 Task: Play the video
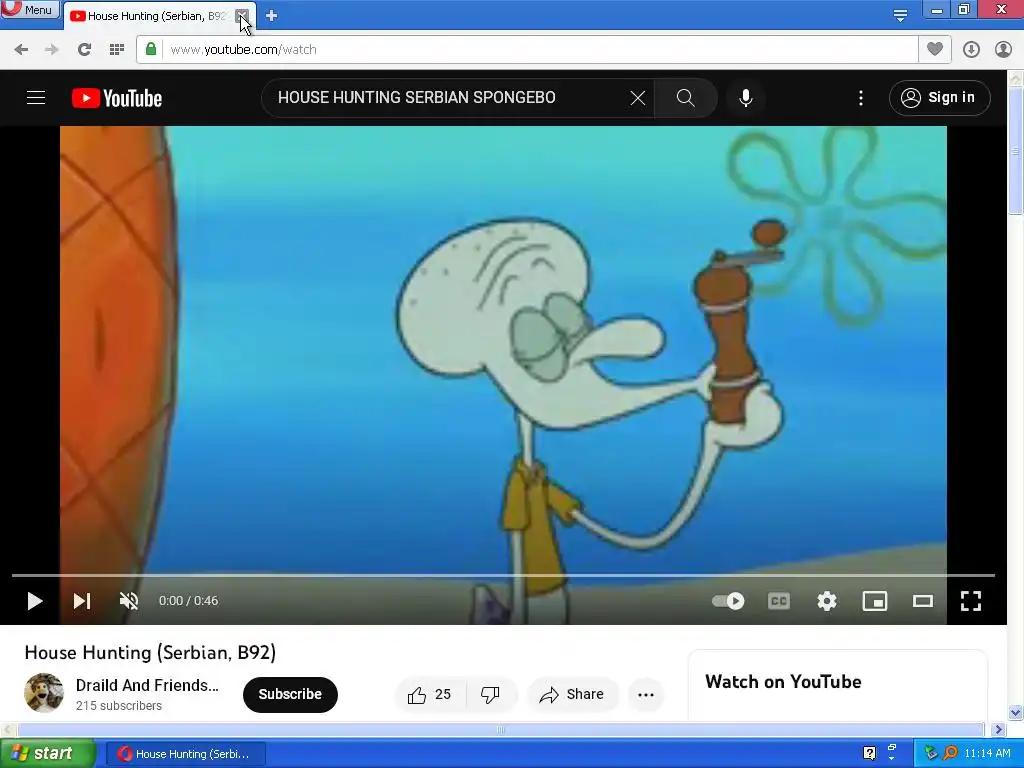(35, 601)
